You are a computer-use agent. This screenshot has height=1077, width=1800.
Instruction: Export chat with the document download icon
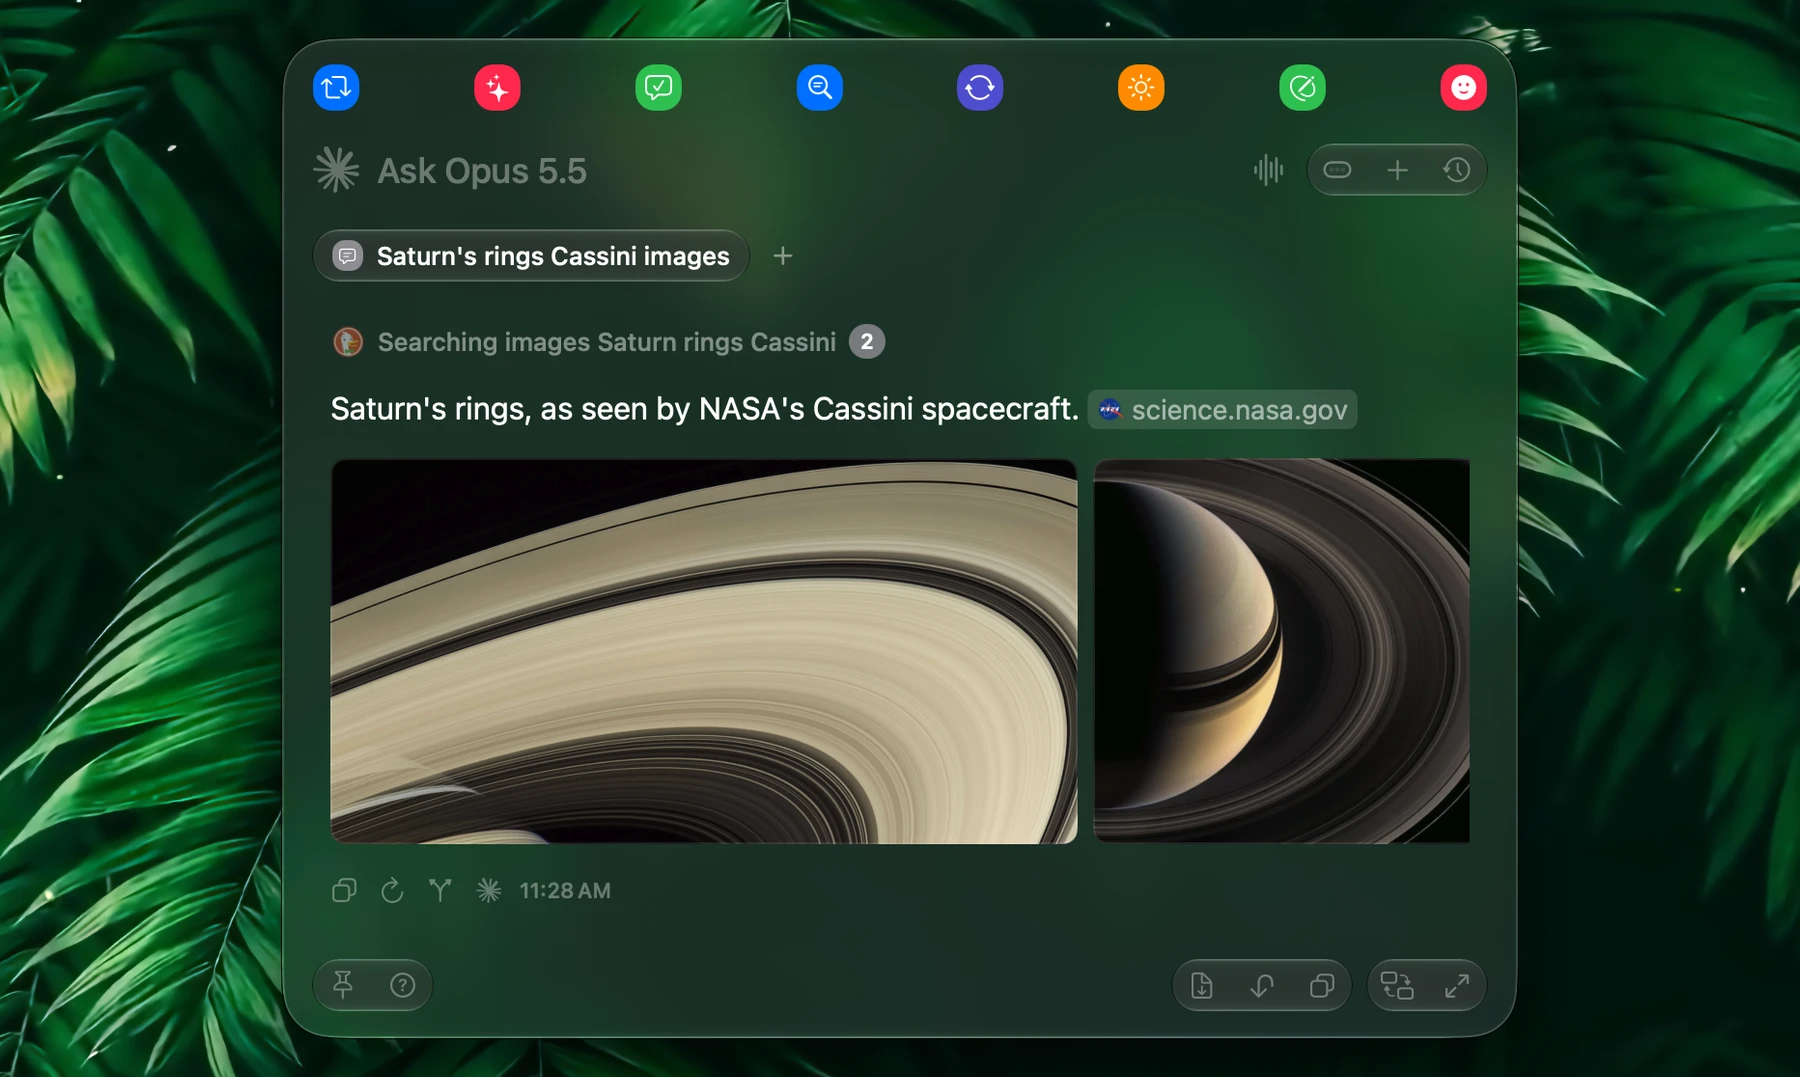tap(1202, 986)
